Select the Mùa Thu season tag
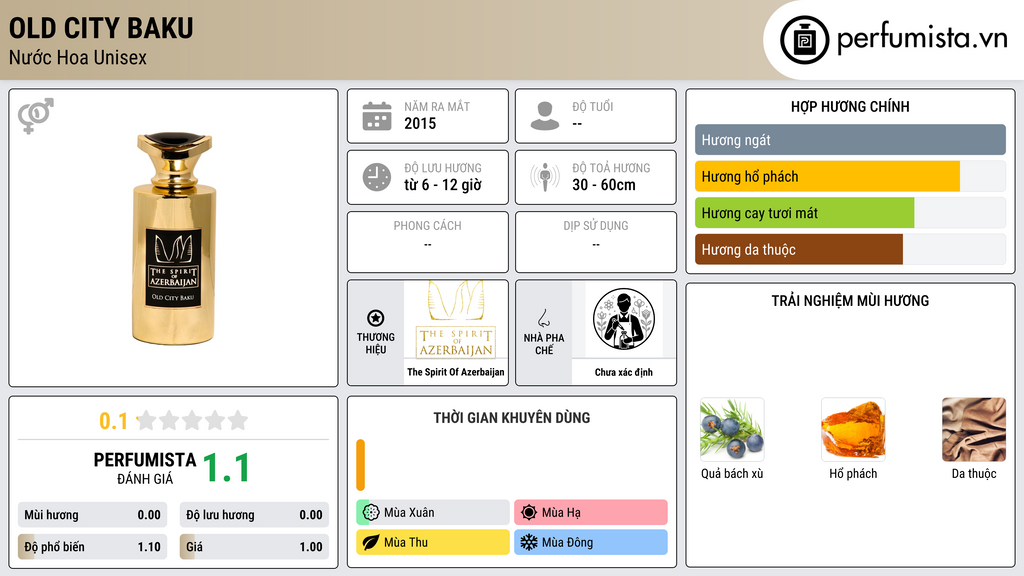 pyautogui.click(x=433, y=542)
